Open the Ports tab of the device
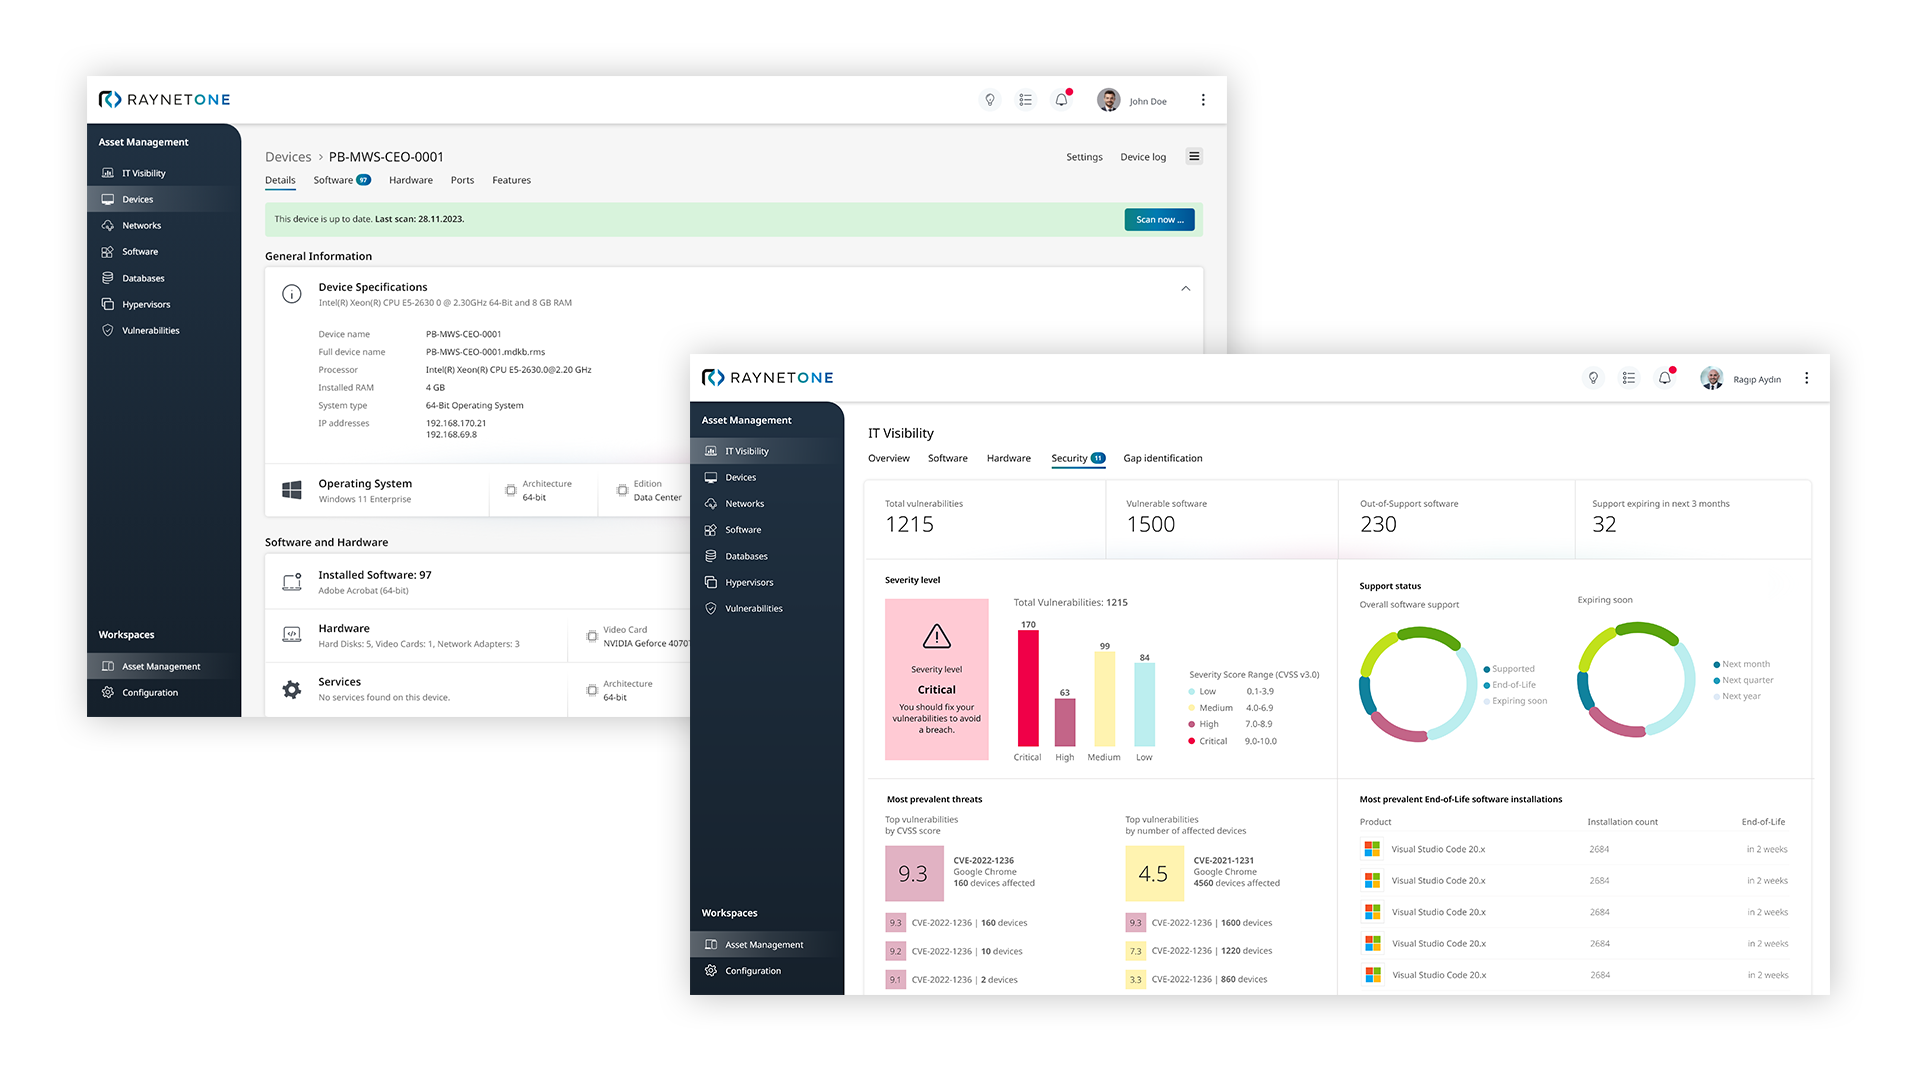This screenshot has height=1080, width=1920. 462,180
